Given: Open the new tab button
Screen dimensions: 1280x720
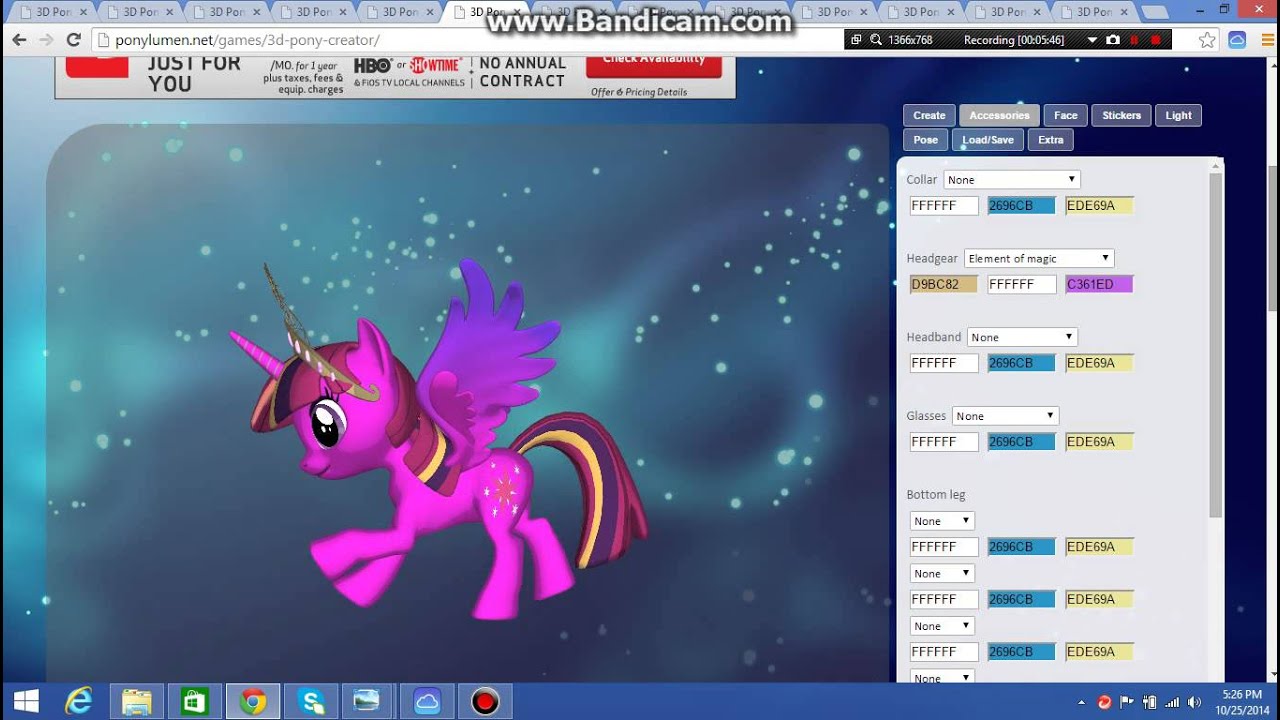Looking at the screenshot, I should pos(1154,12).
